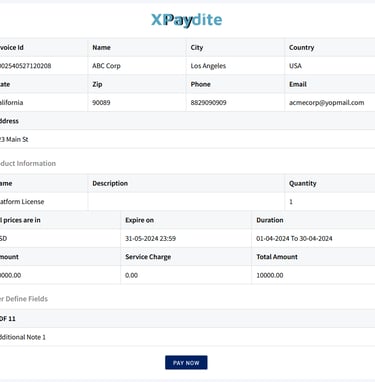
Task: Click the phone number 8829090909
Action: pyautogui.click(x=208, y=102)
